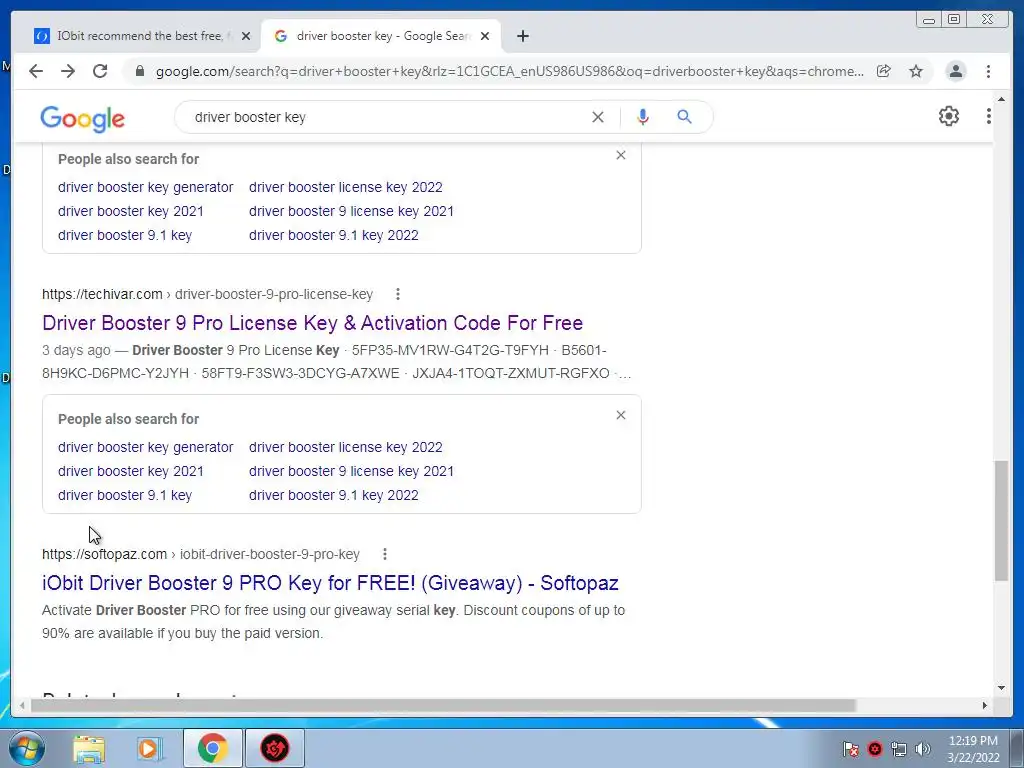Click the vertical scrollbar thumb

click(x=1001, y=520)
